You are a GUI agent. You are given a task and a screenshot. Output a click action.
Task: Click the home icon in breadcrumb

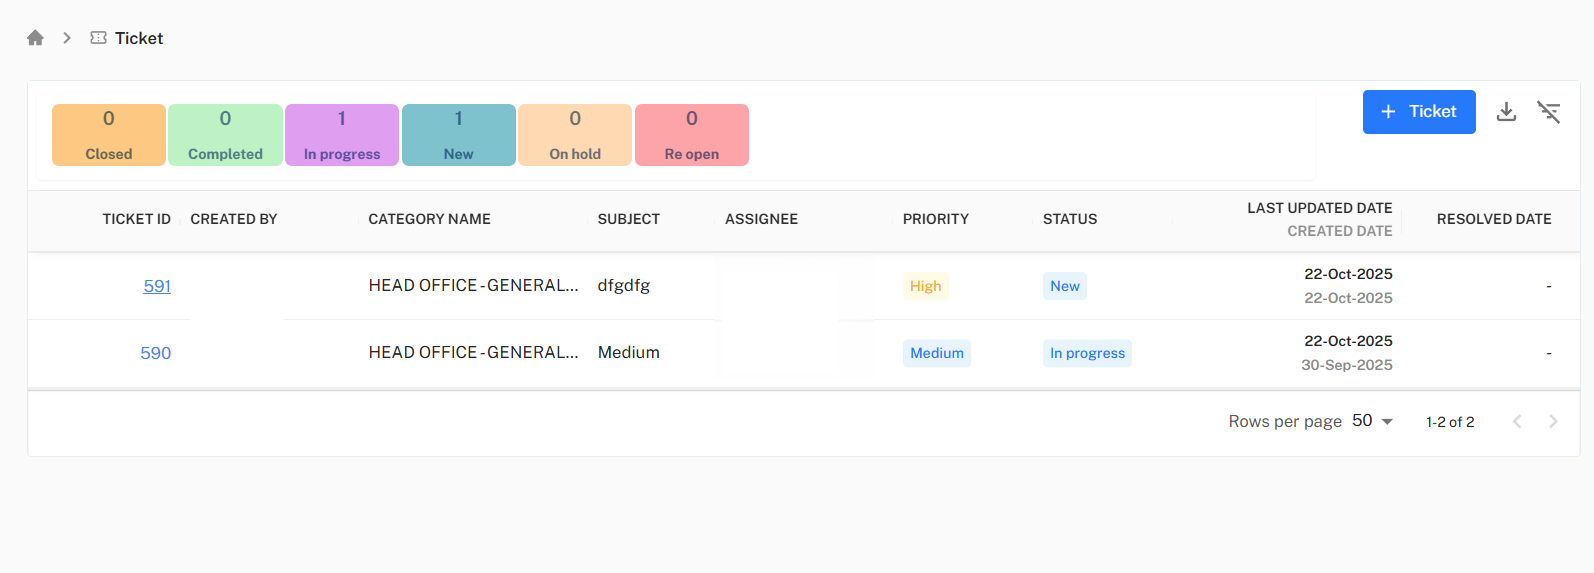point(35,38)
